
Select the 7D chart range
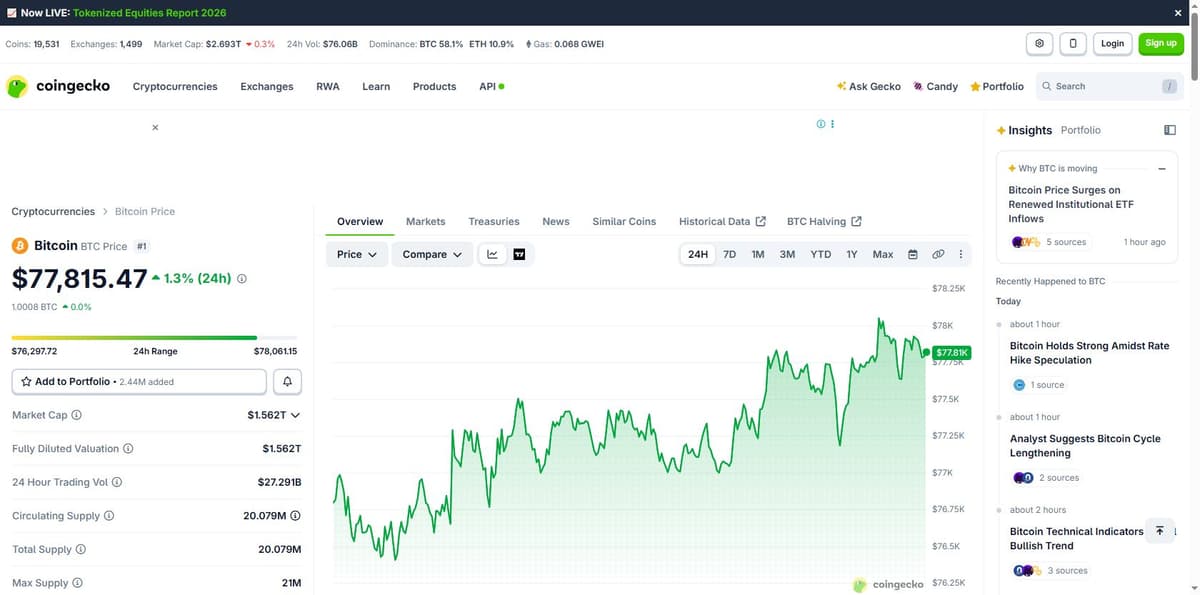pos(729,254)
